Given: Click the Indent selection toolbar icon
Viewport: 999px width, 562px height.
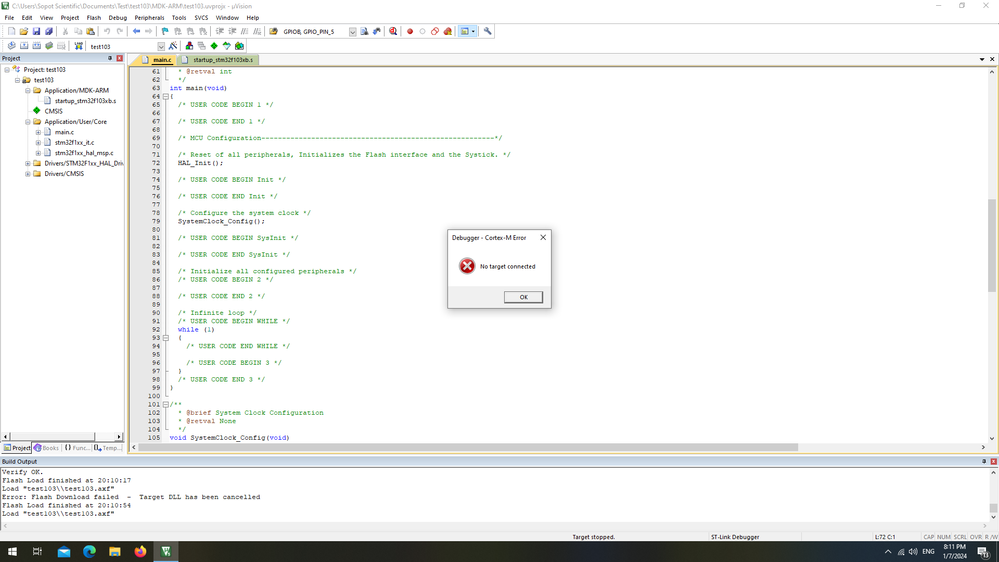Looking at the screenshot, I should 220,31.
